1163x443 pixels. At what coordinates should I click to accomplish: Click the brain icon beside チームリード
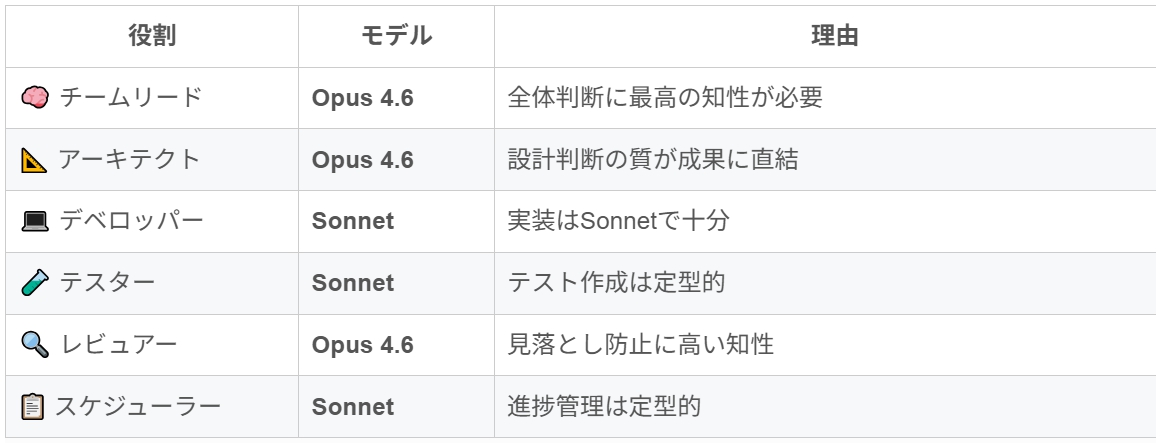(x=35, y=98)
